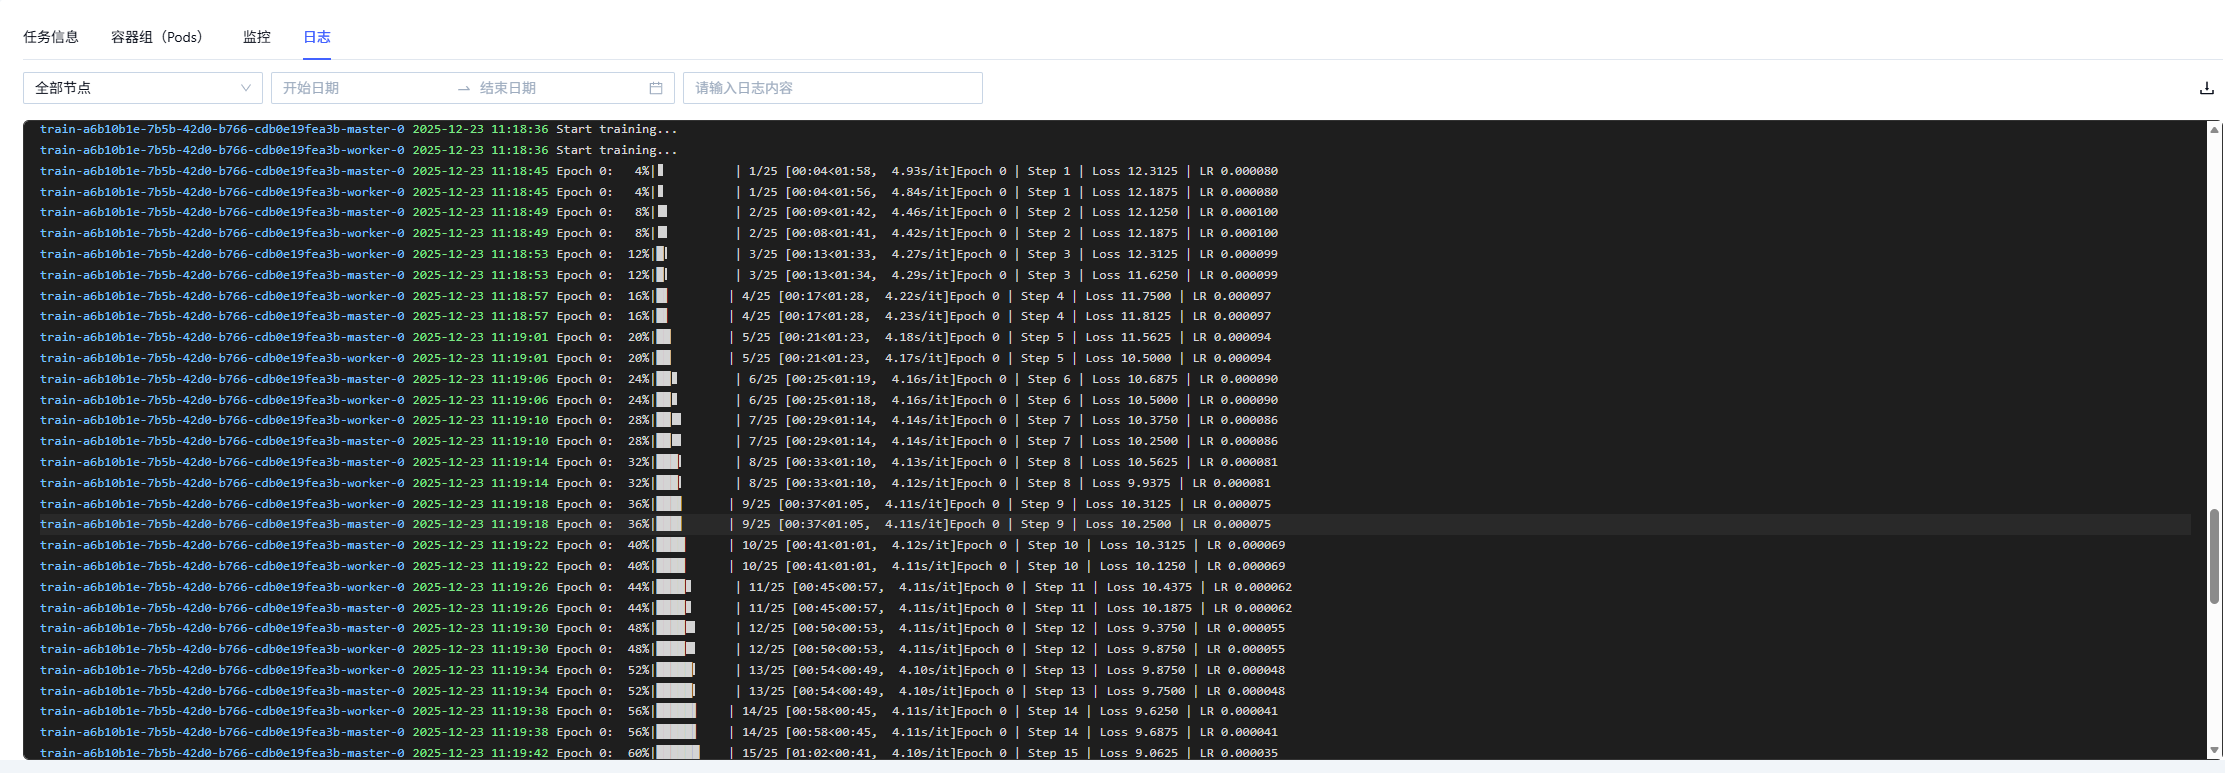
Task: Select the 开始日期 start date field
Action: click(x=360, y=88)
